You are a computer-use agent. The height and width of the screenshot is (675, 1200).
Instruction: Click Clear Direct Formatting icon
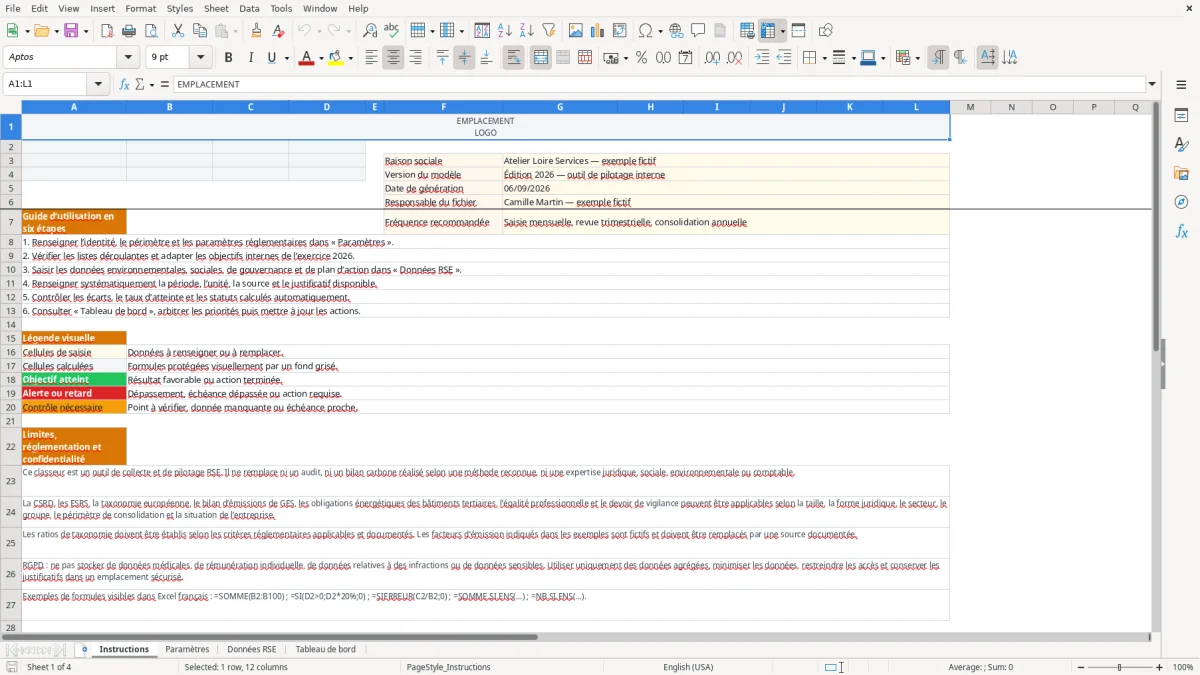click(278, 31)
